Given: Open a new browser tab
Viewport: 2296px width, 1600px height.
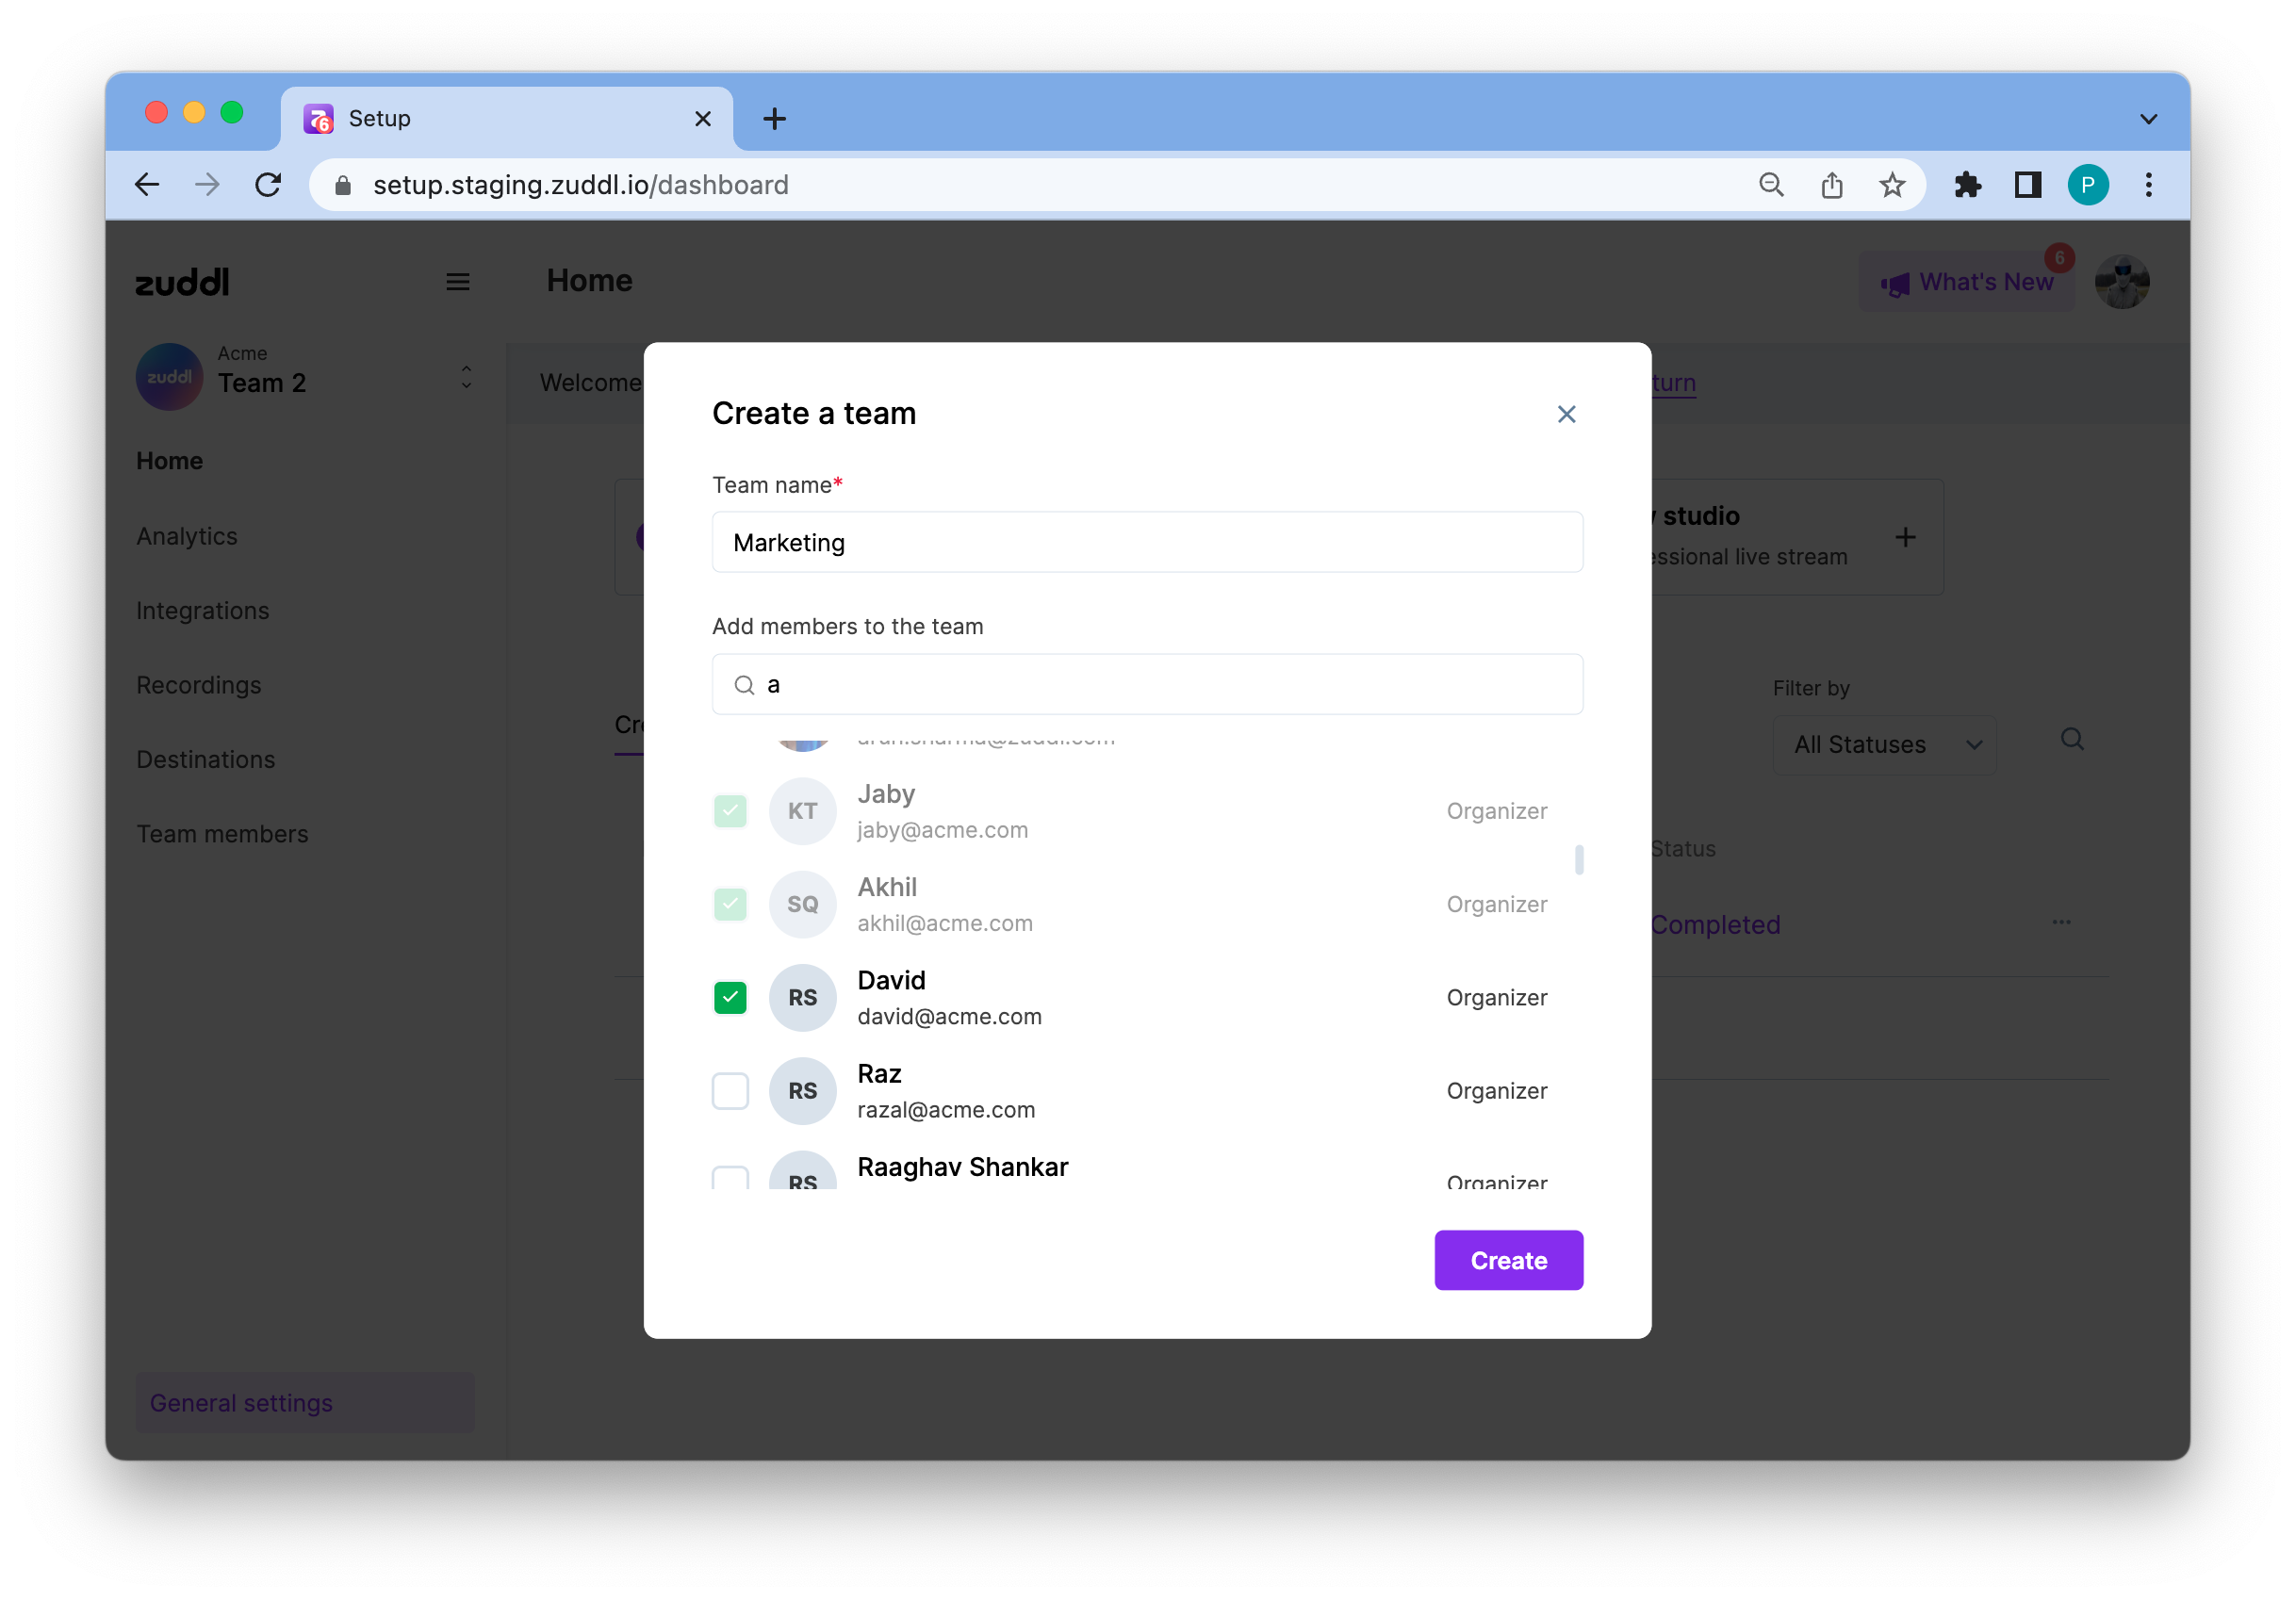Looking at the screenshot, I should (774, 119).
